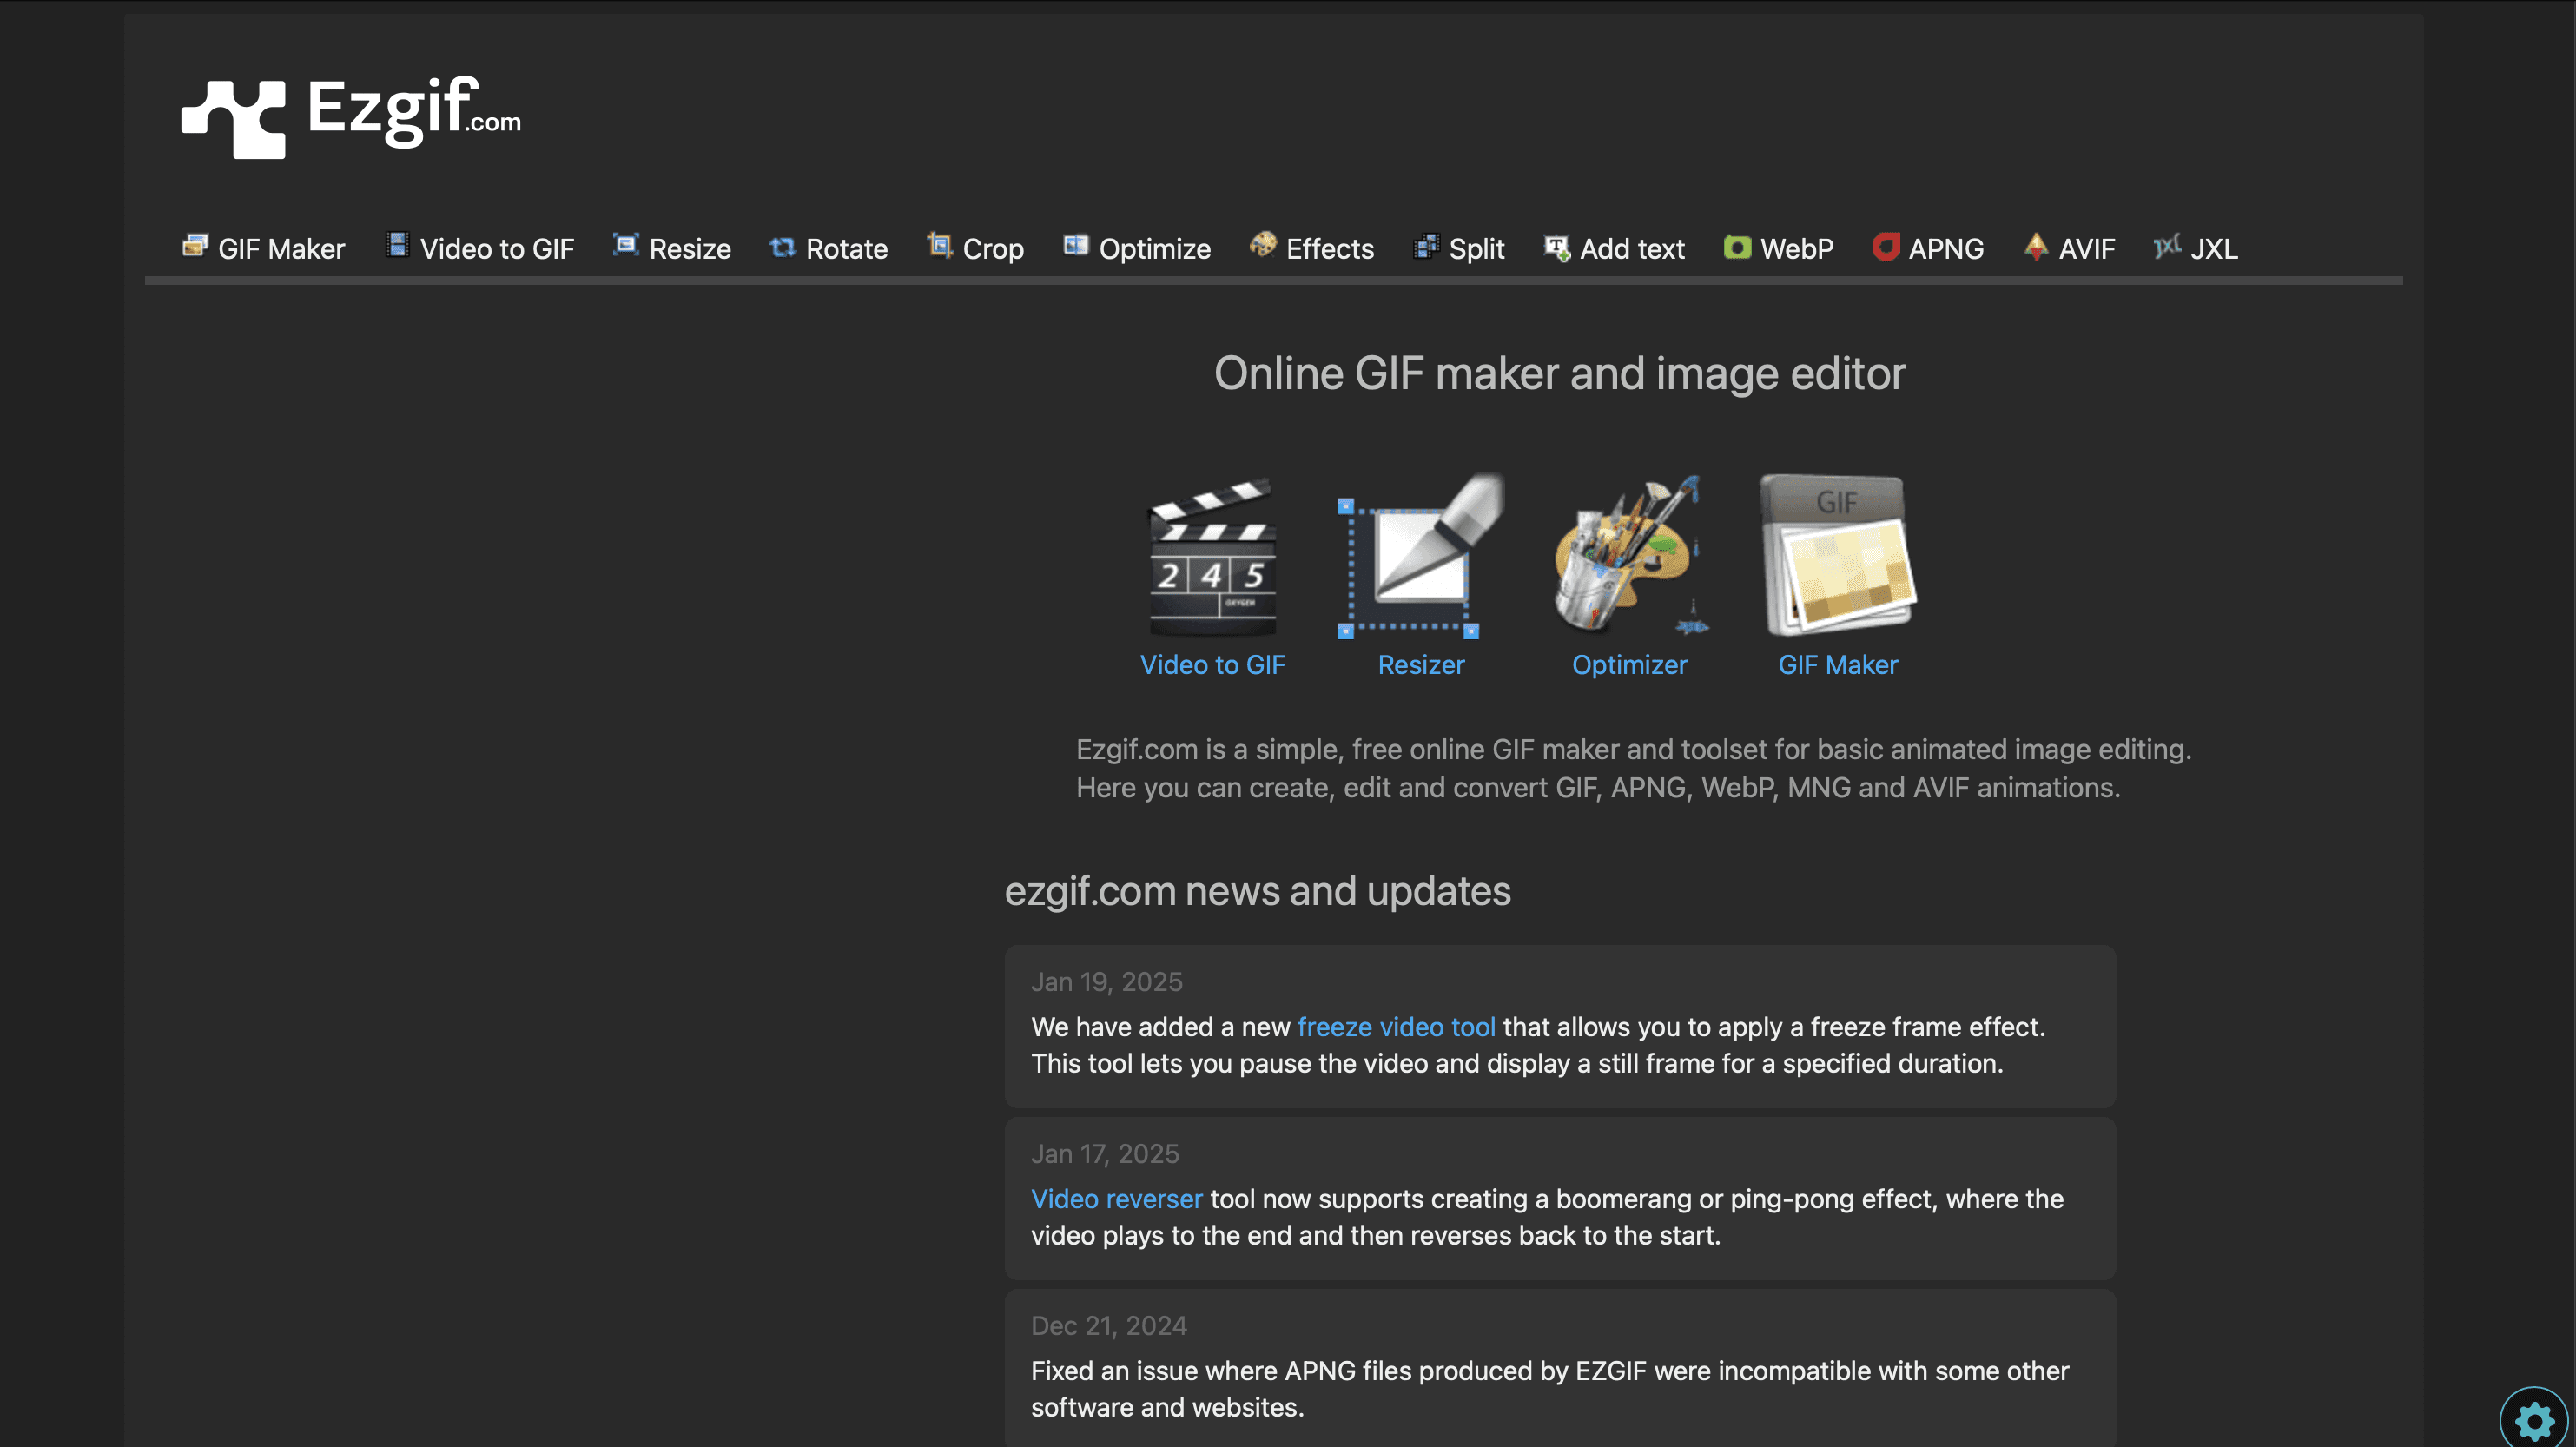This screenshot has height=1447, width=2576.
Task: Go to the APNG menu item
Action: (x=1929, y=248)
